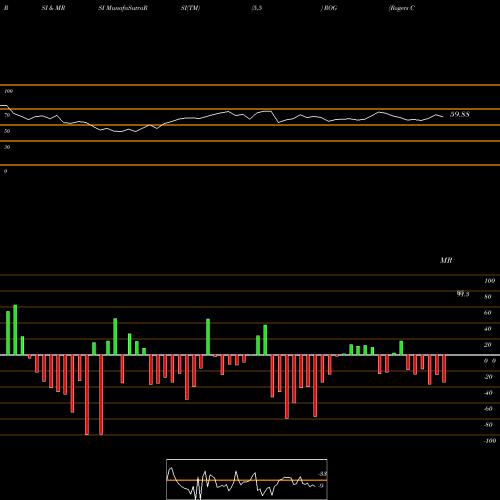Click the 'SI MunafaSutraR' header text
Image resolution: width=500 pixels, height=500 pixels.
point(123,8)
